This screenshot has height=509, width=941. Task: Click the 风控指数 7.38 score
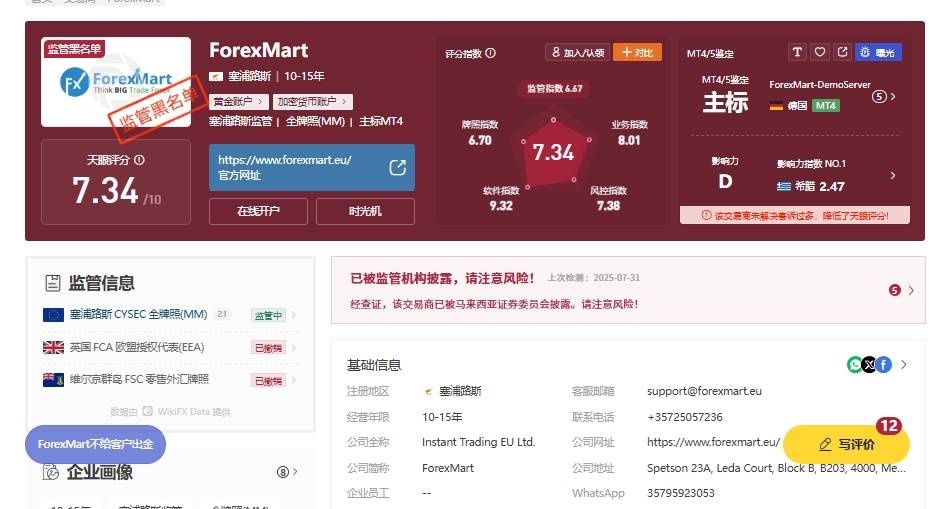[x=608, y=199]
